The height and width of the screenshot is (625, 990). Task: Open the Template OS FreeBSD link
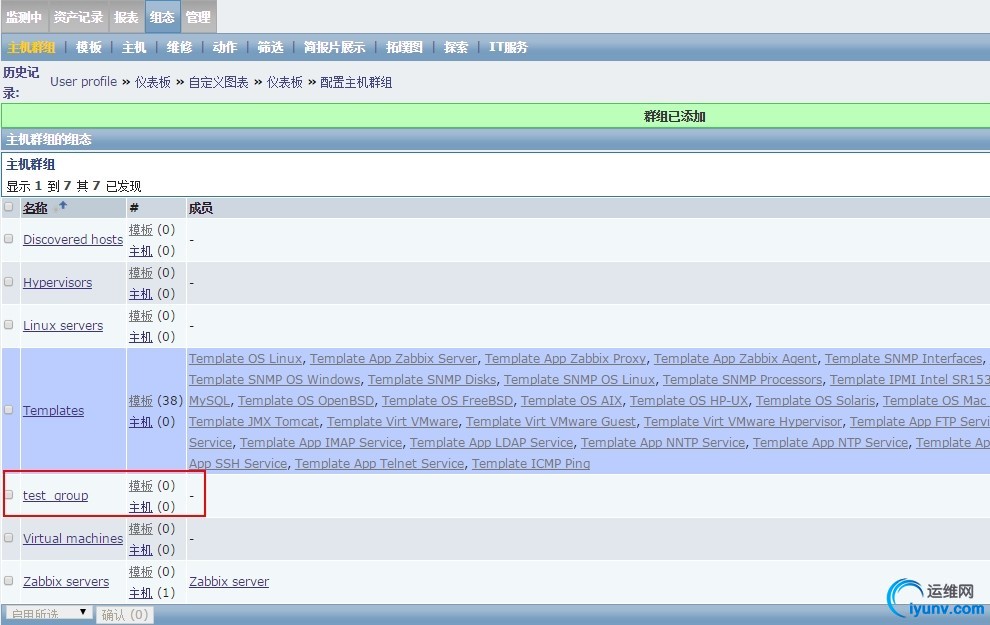[x=448, y=400]
